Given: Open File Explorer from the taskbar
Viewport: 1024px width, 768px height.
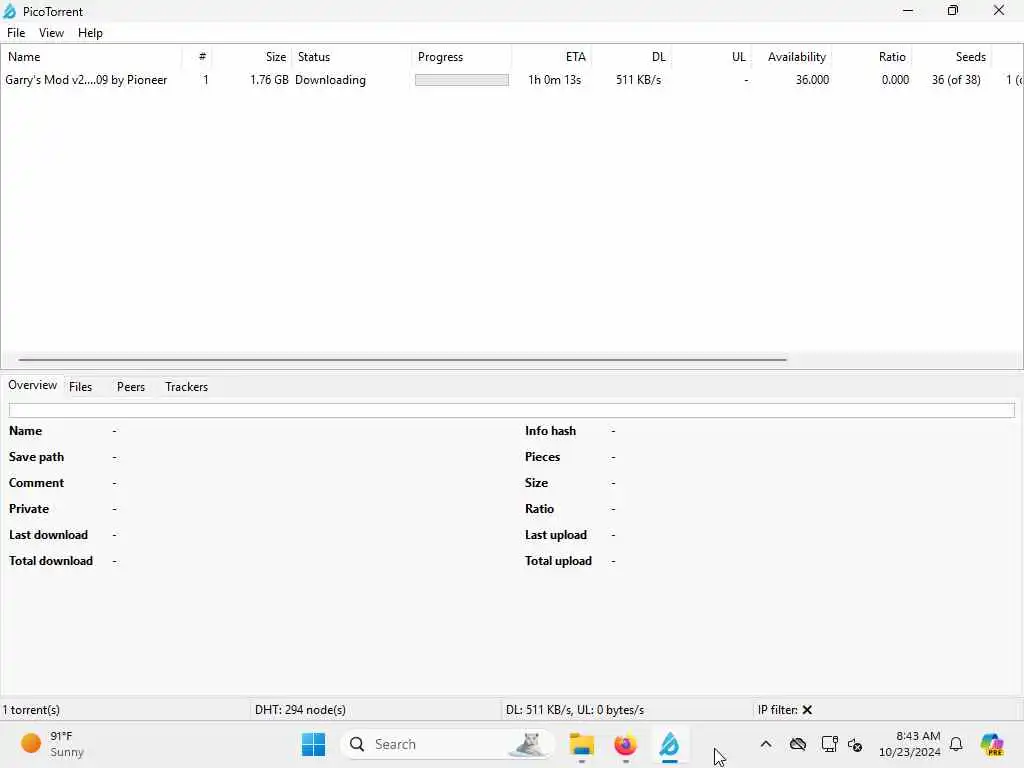Looking at the screenshot, I should (581, 744).
